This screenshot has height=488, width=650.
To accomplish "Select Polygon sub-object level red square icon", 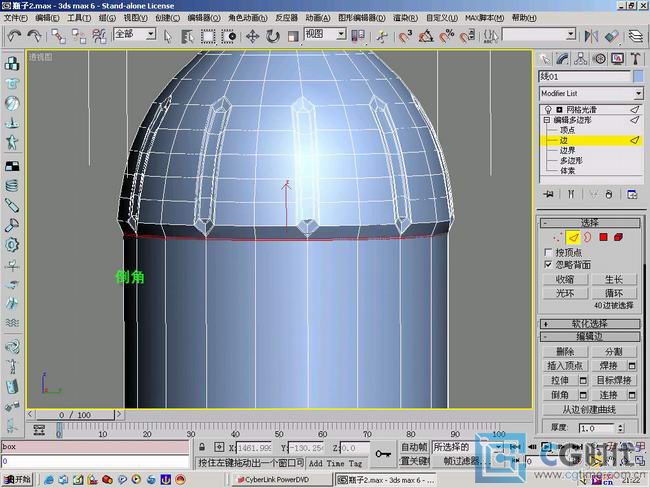I will pyautogui.click(x=603, y=237).
